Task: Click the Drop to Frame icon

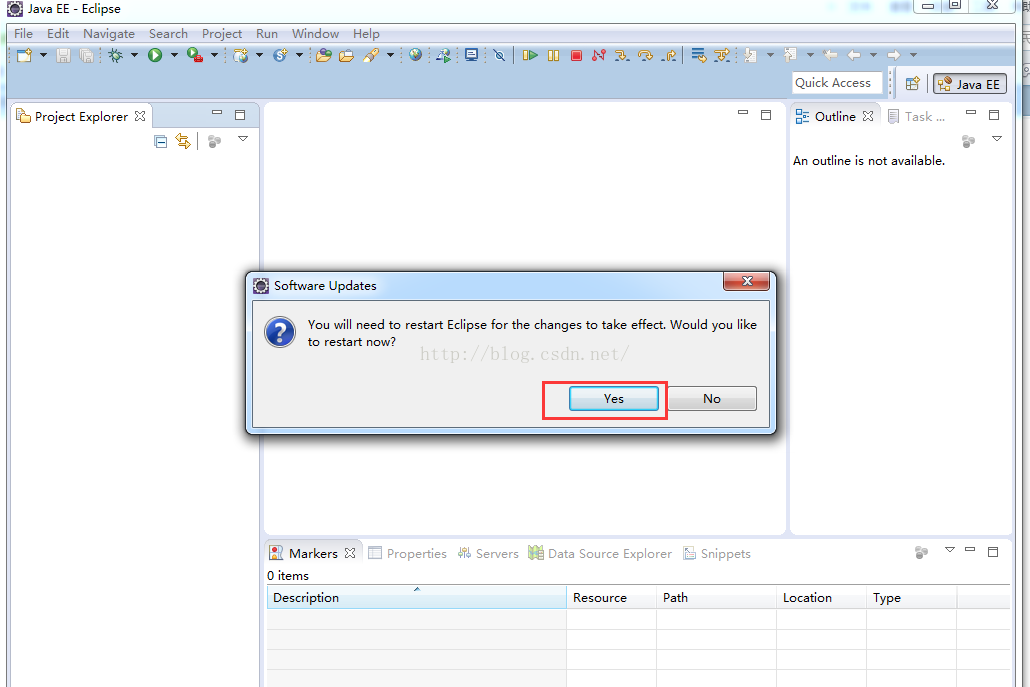Action: (x=698, y=55)
